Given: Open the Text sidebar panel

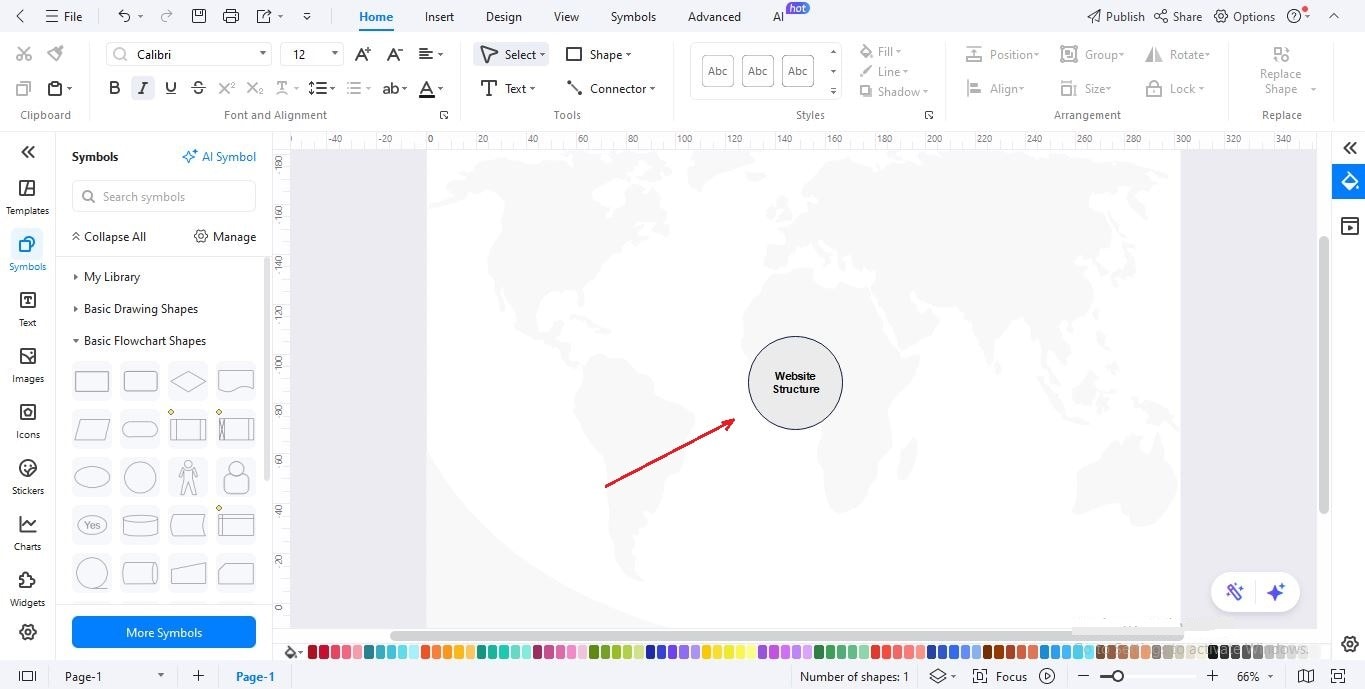Looking at the screenshot, I should click(x=27, y=309).
